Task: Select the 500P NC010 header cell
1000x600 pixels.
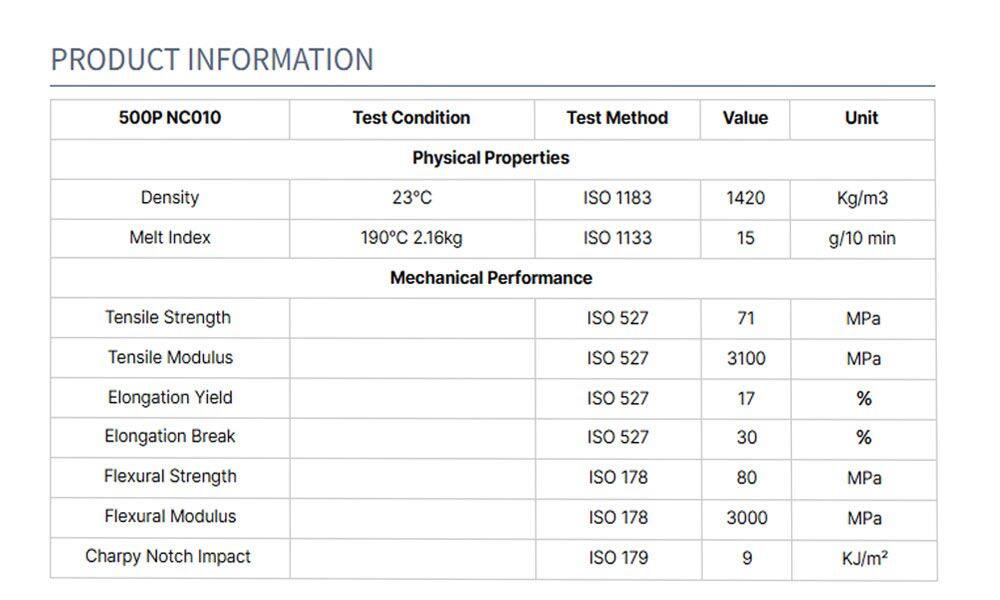Action: coord(170,118)
